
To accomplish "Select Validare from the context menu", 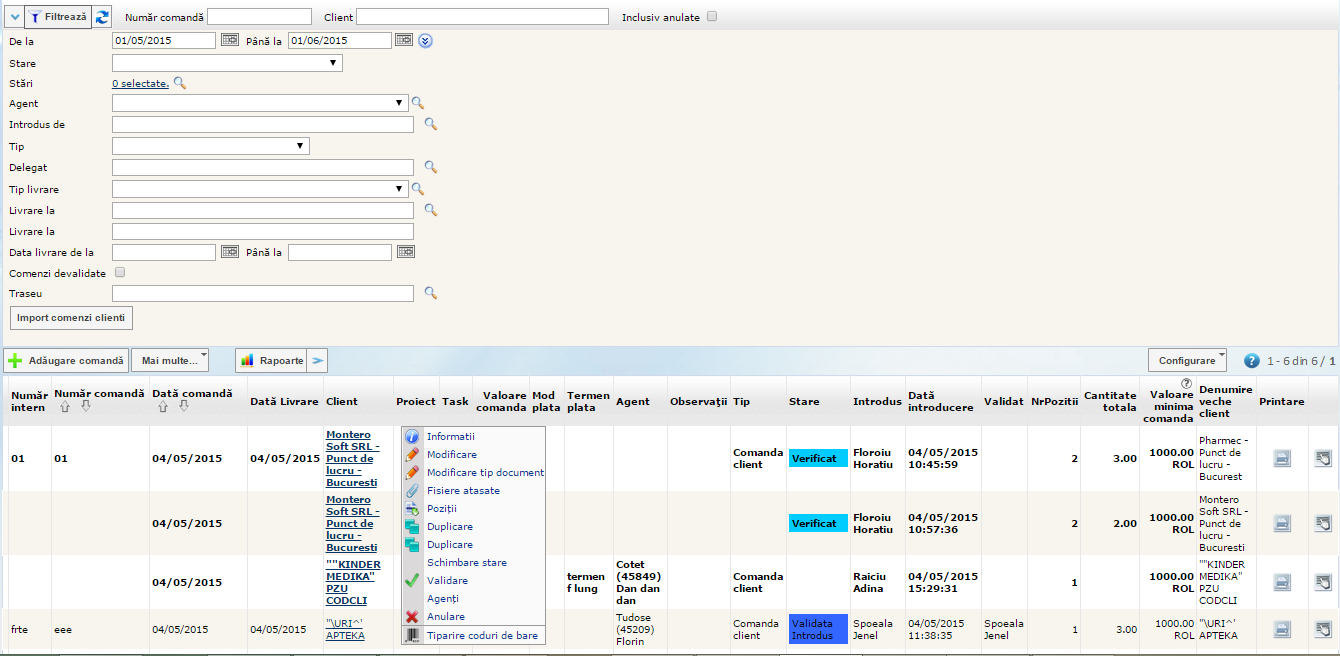I will point(446,581).
